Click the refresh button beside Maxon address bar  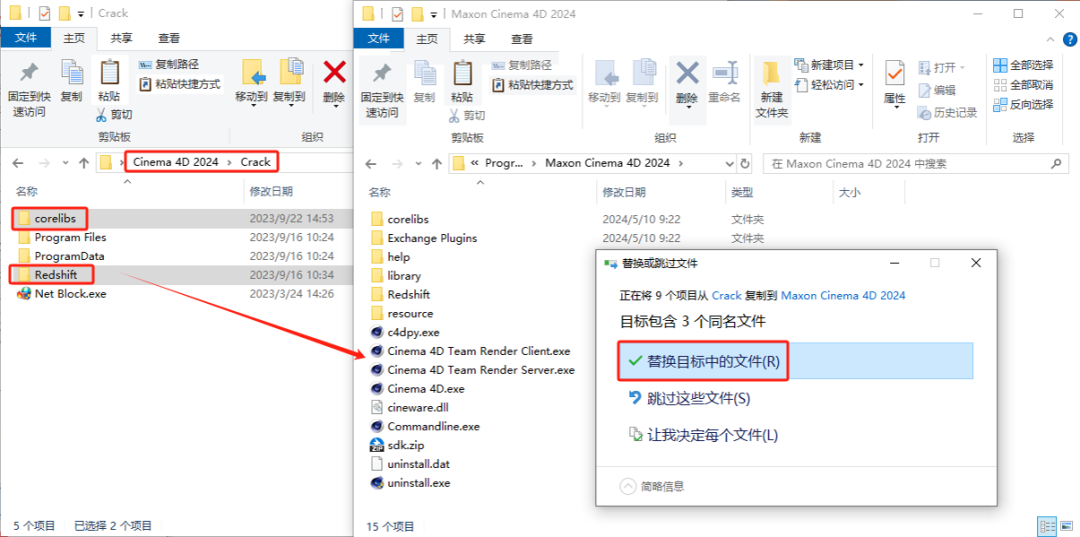745,163
